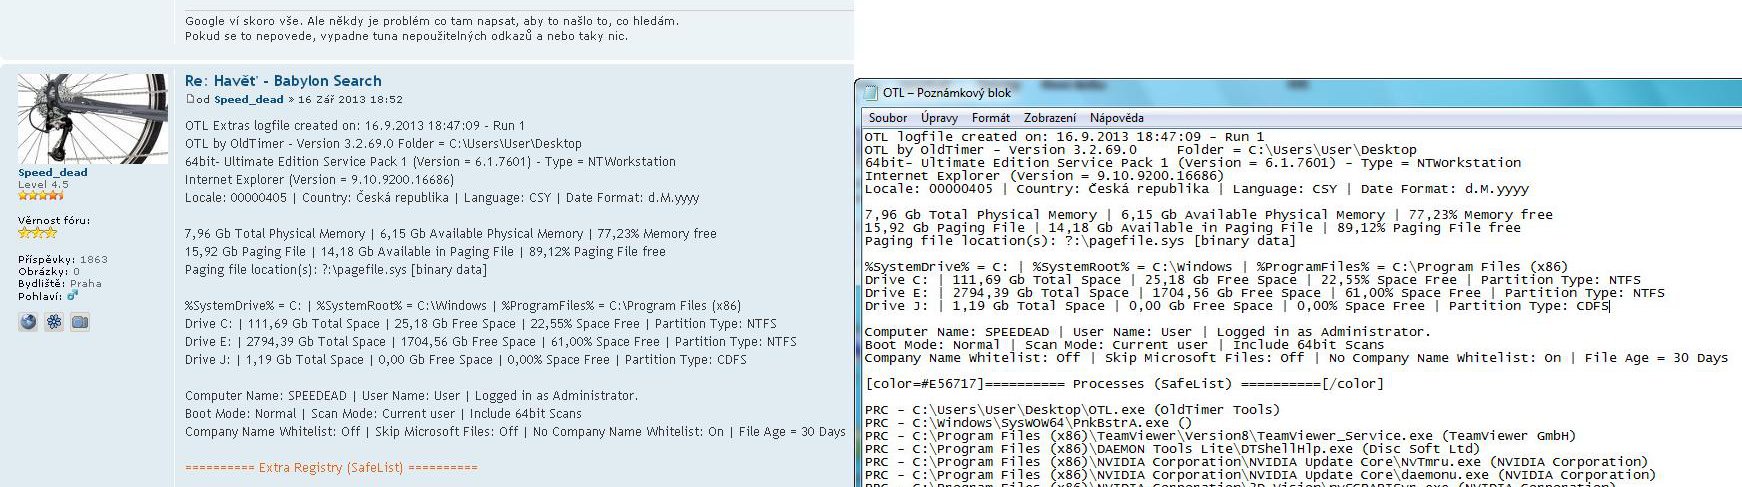This screenshot has height=487, width=1742.
Task: Click the Notepad icon in OTL title bar
Action: [x=871, y=93]
